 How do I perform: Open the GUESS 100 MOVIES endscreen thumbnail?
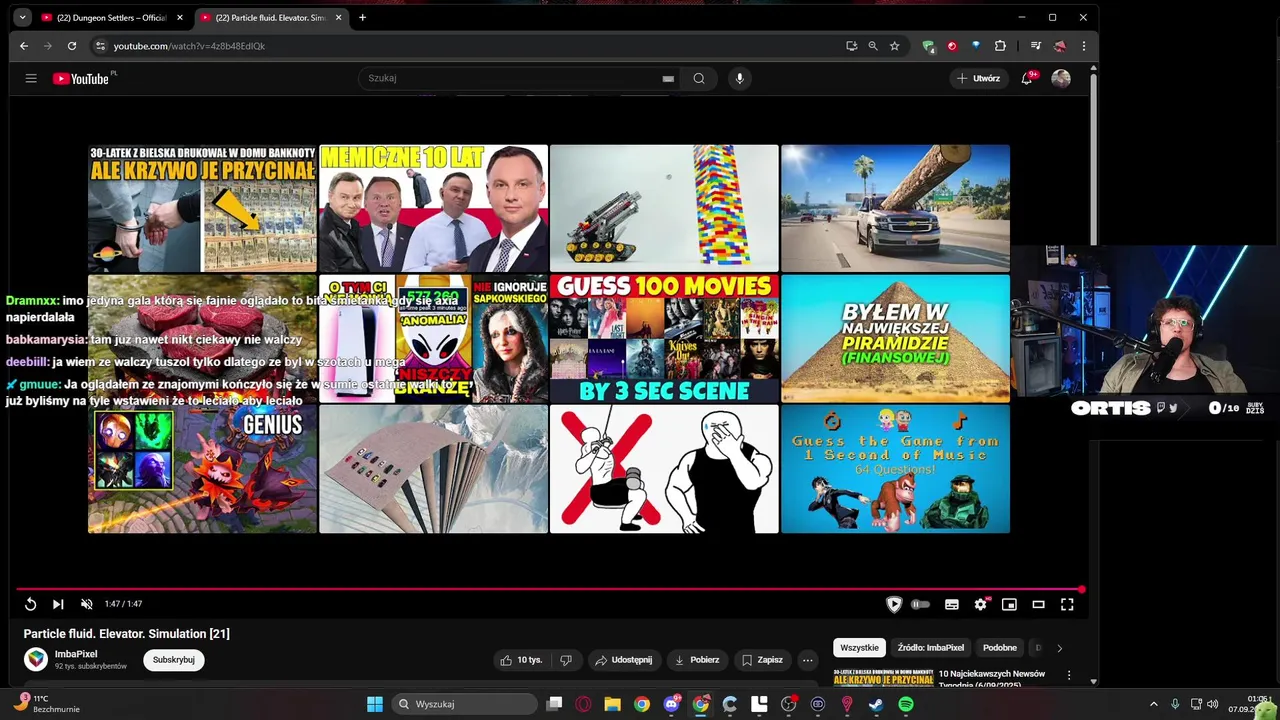(x=664, y=338)
